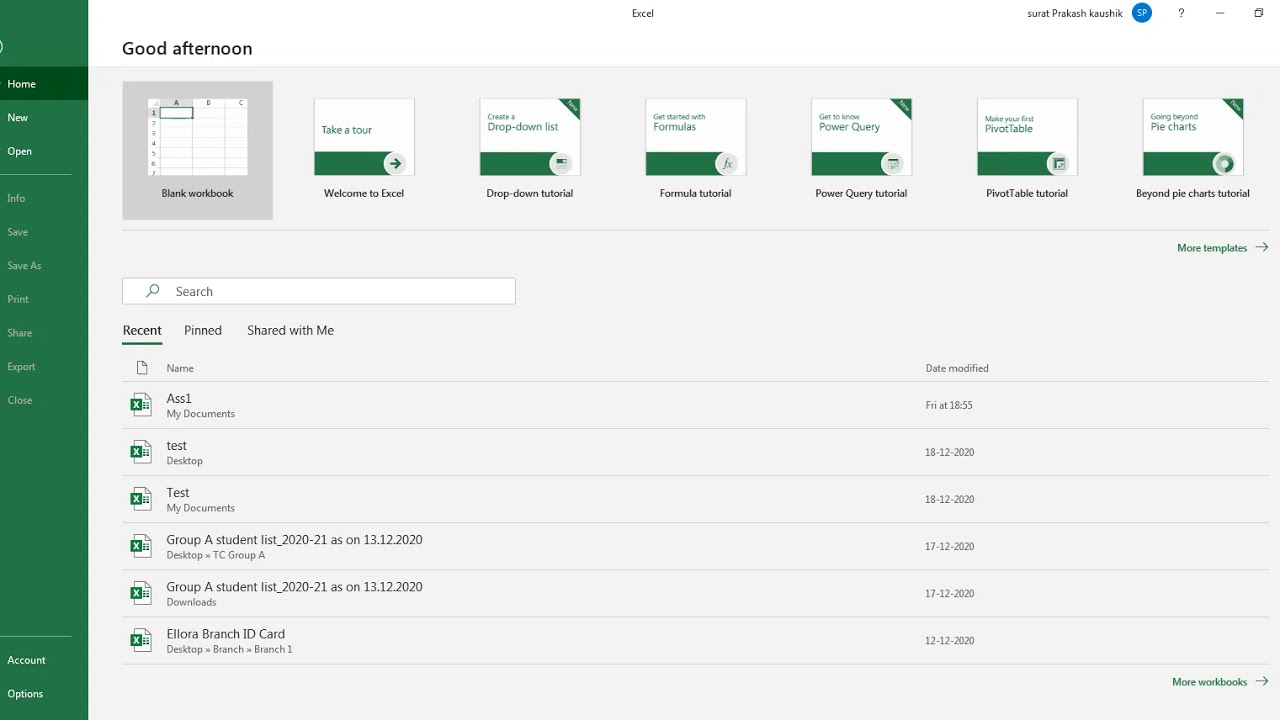Open Options in the sidebar
Image resolution: width=1280 pixels, height=720 pixels.
click(44, 694)
